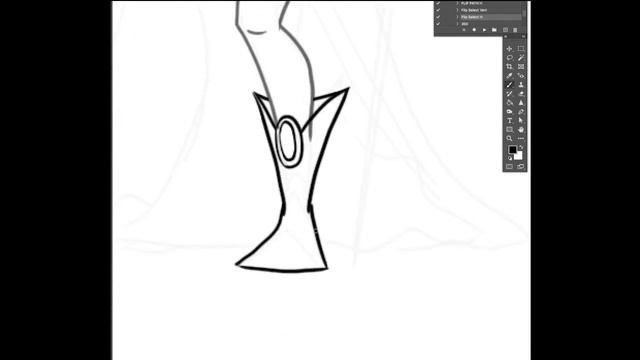This screenshot has width=640, height=360.
Task: Select the Clone Stamp tool
Action: [x=521, y=84]
